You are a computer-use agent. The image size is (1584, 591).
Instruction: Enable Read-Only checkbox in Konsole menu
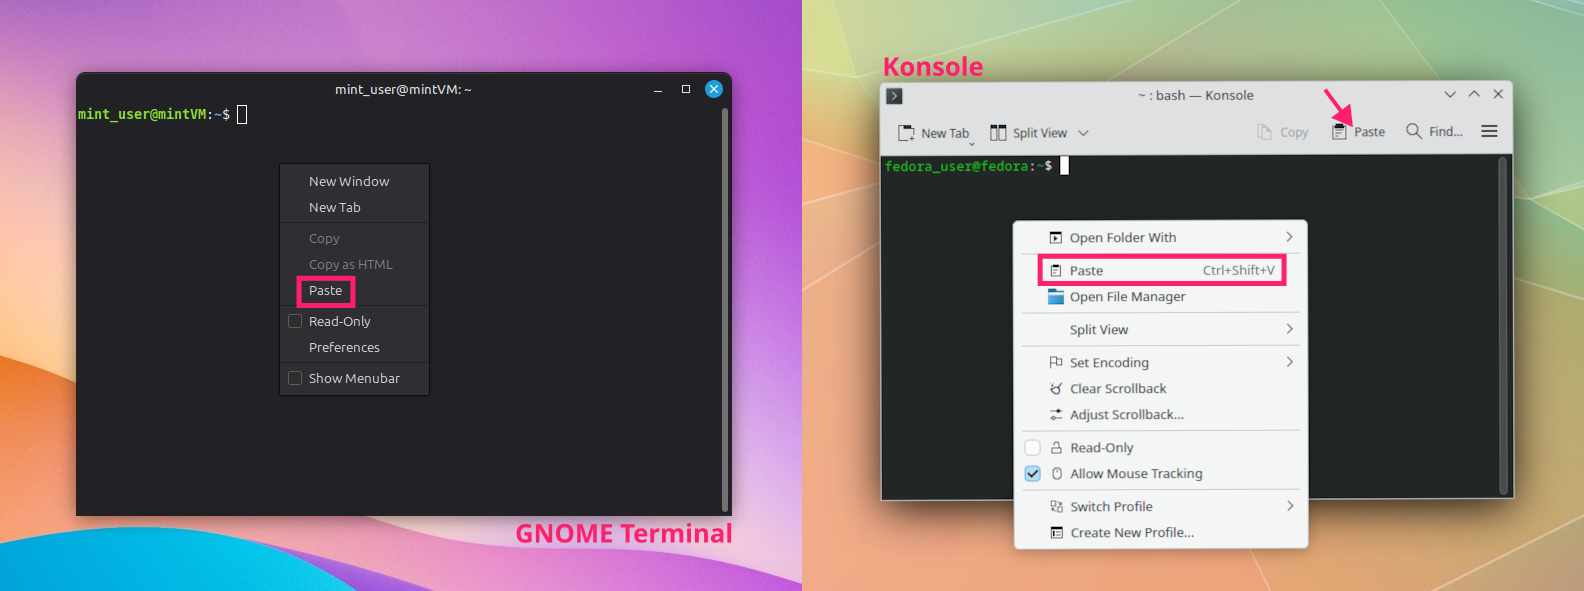(1033, 448)
